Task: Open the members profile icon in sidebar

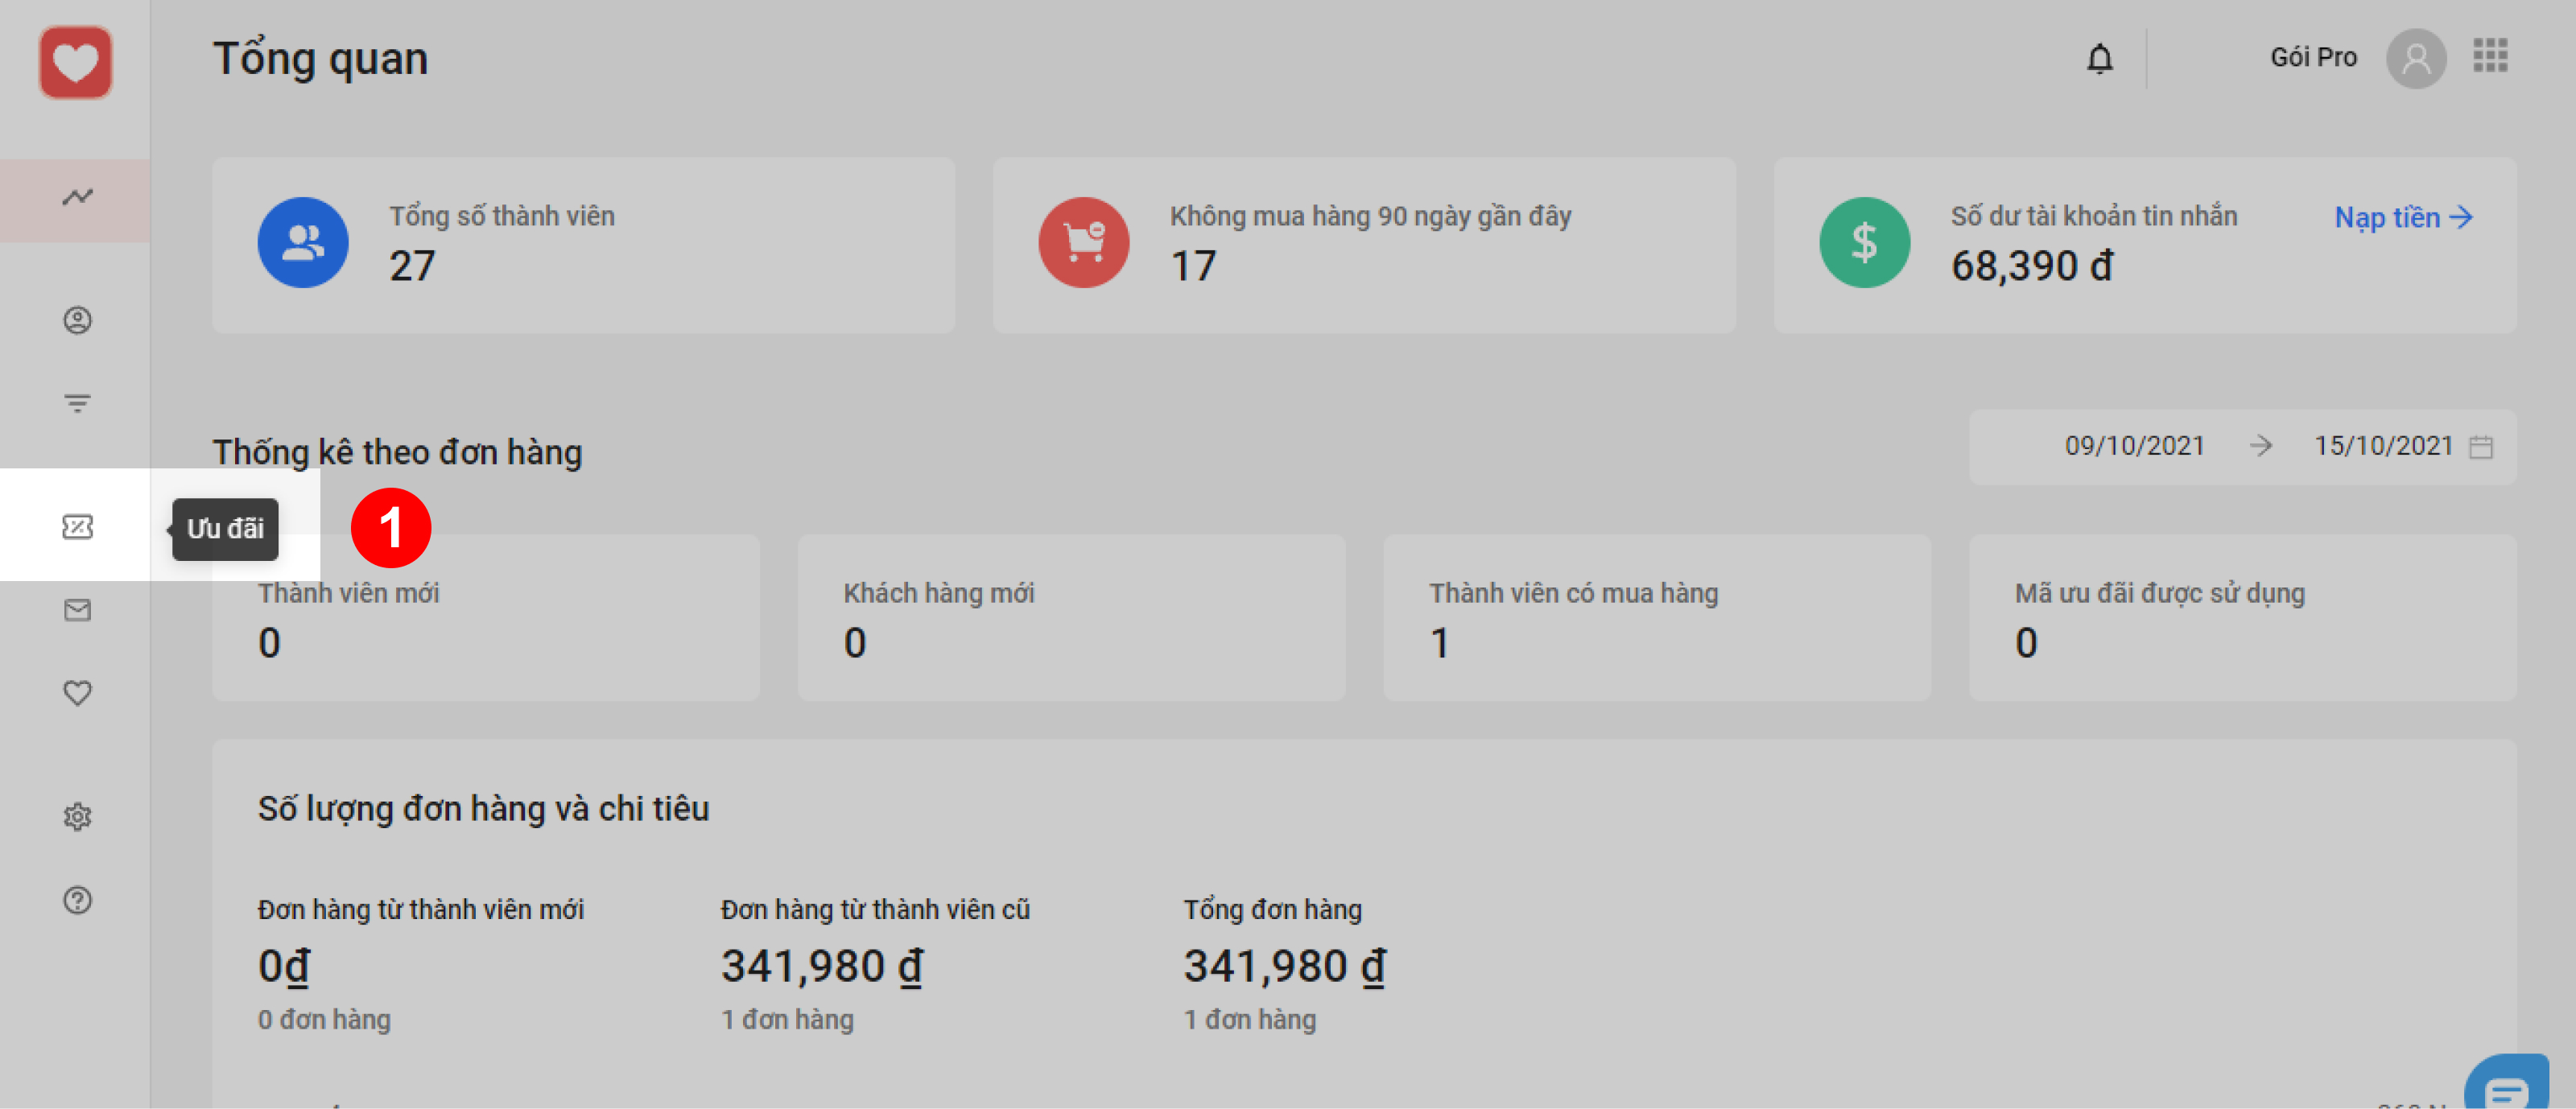Action: tap(77, 320)
